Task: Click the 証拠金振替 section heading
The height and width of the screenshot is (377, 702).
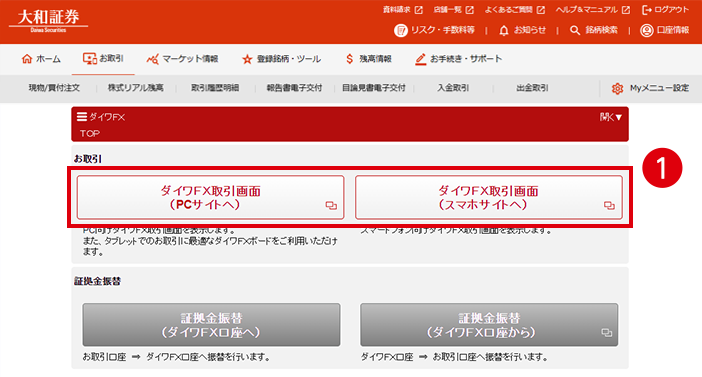Action: (x=97, y=281)
